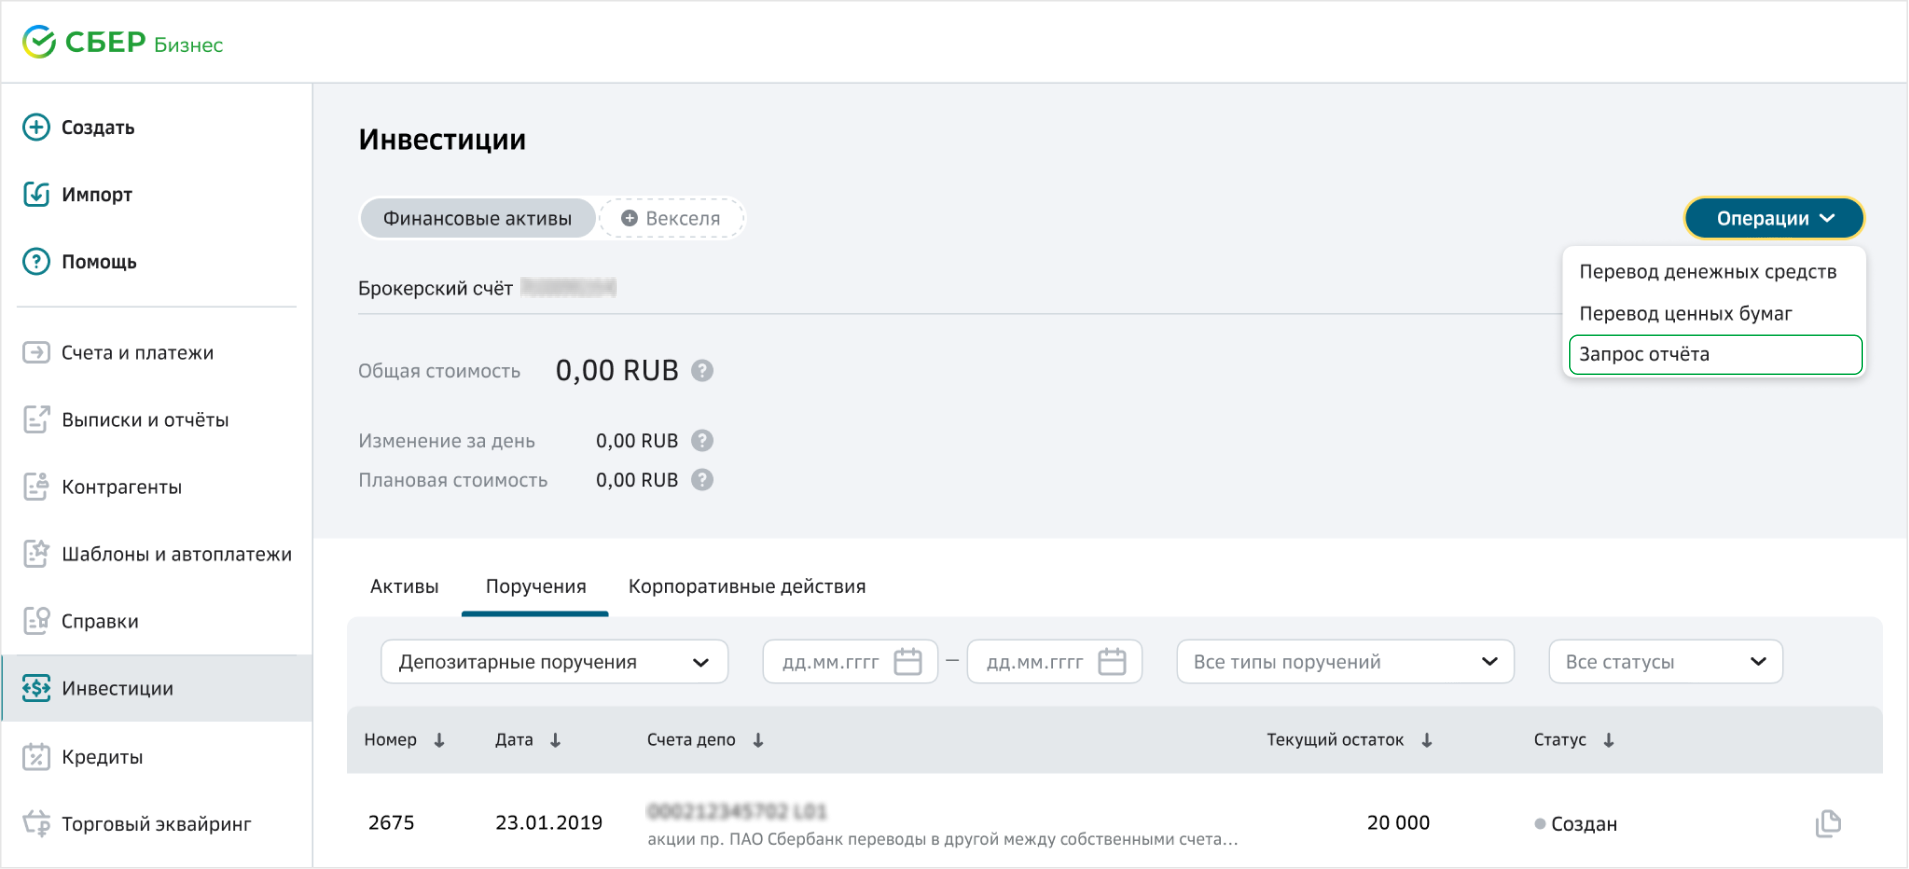Choose Запрос отчёта from the menu
The image size is (1909, 869).
tap(1715, 354)
